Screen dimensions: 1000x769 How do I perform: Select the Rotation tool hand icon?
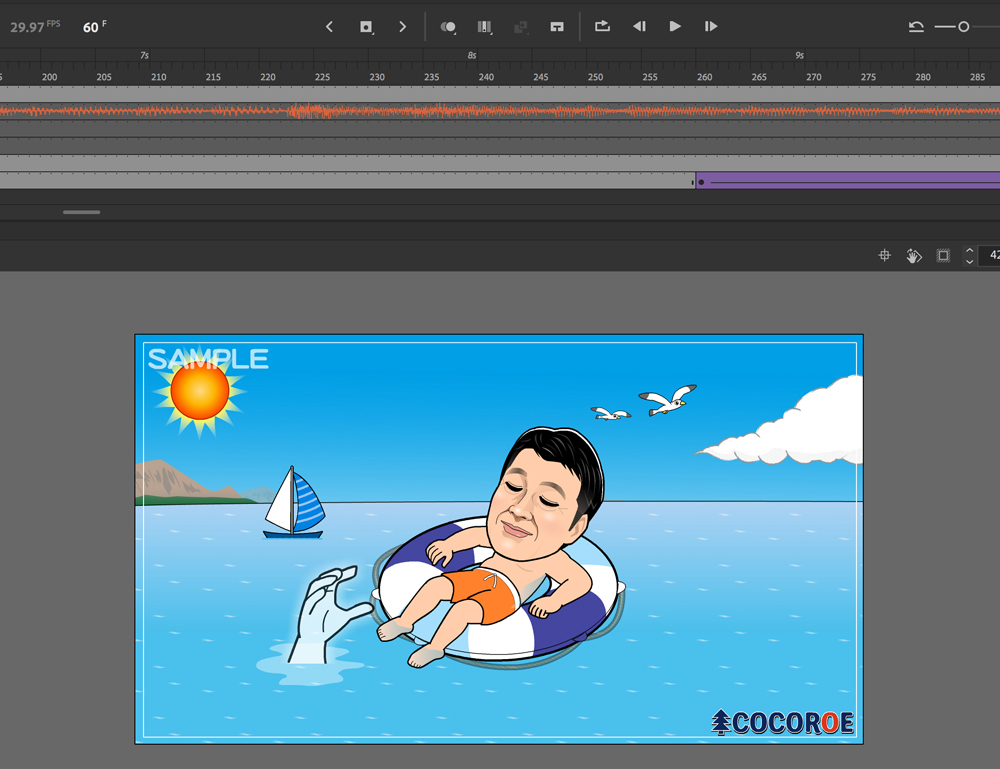tap(913, 256)
